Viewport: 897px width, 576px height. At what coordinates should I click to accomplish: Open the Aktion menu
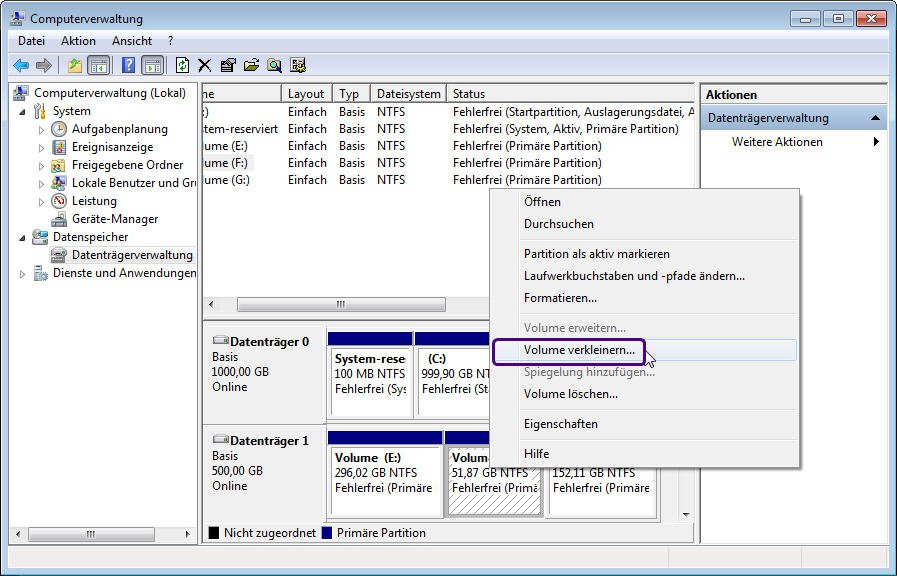(78, 41)
